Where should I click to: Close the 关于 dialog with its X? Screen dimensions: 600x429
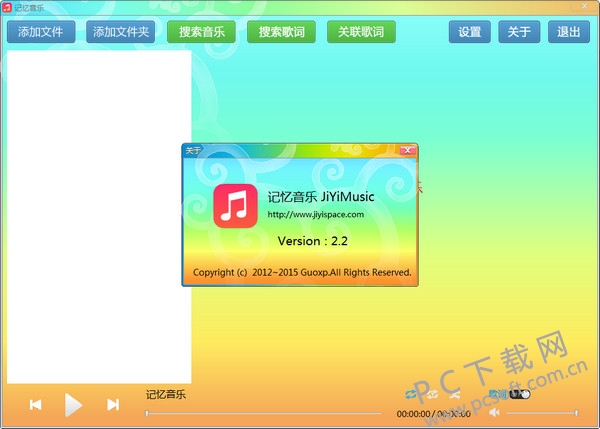408,150
